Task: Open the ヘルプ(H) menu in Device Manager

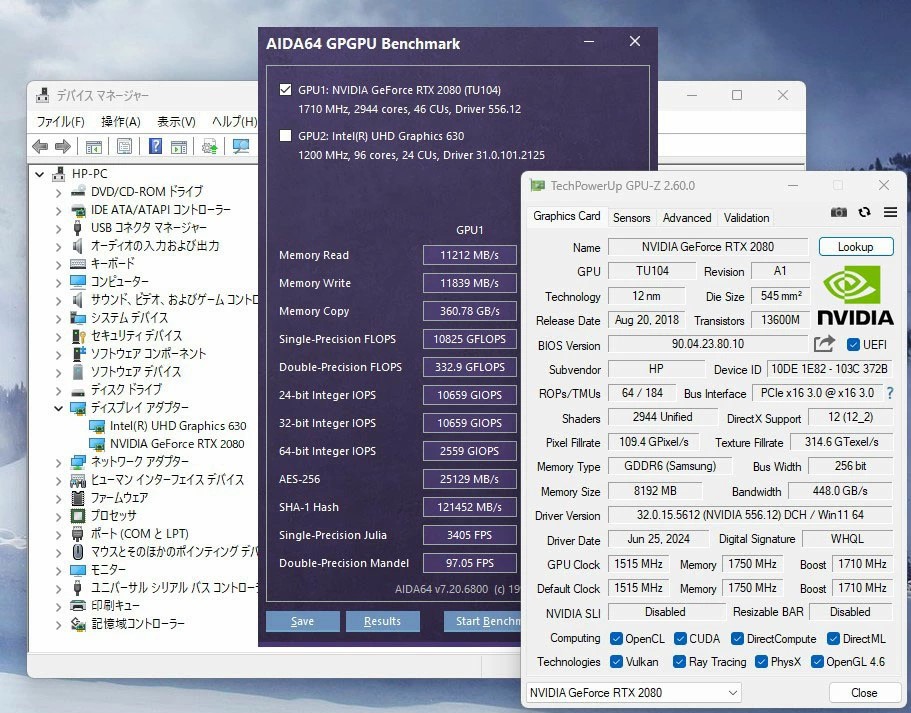Action: coord(234,121)
